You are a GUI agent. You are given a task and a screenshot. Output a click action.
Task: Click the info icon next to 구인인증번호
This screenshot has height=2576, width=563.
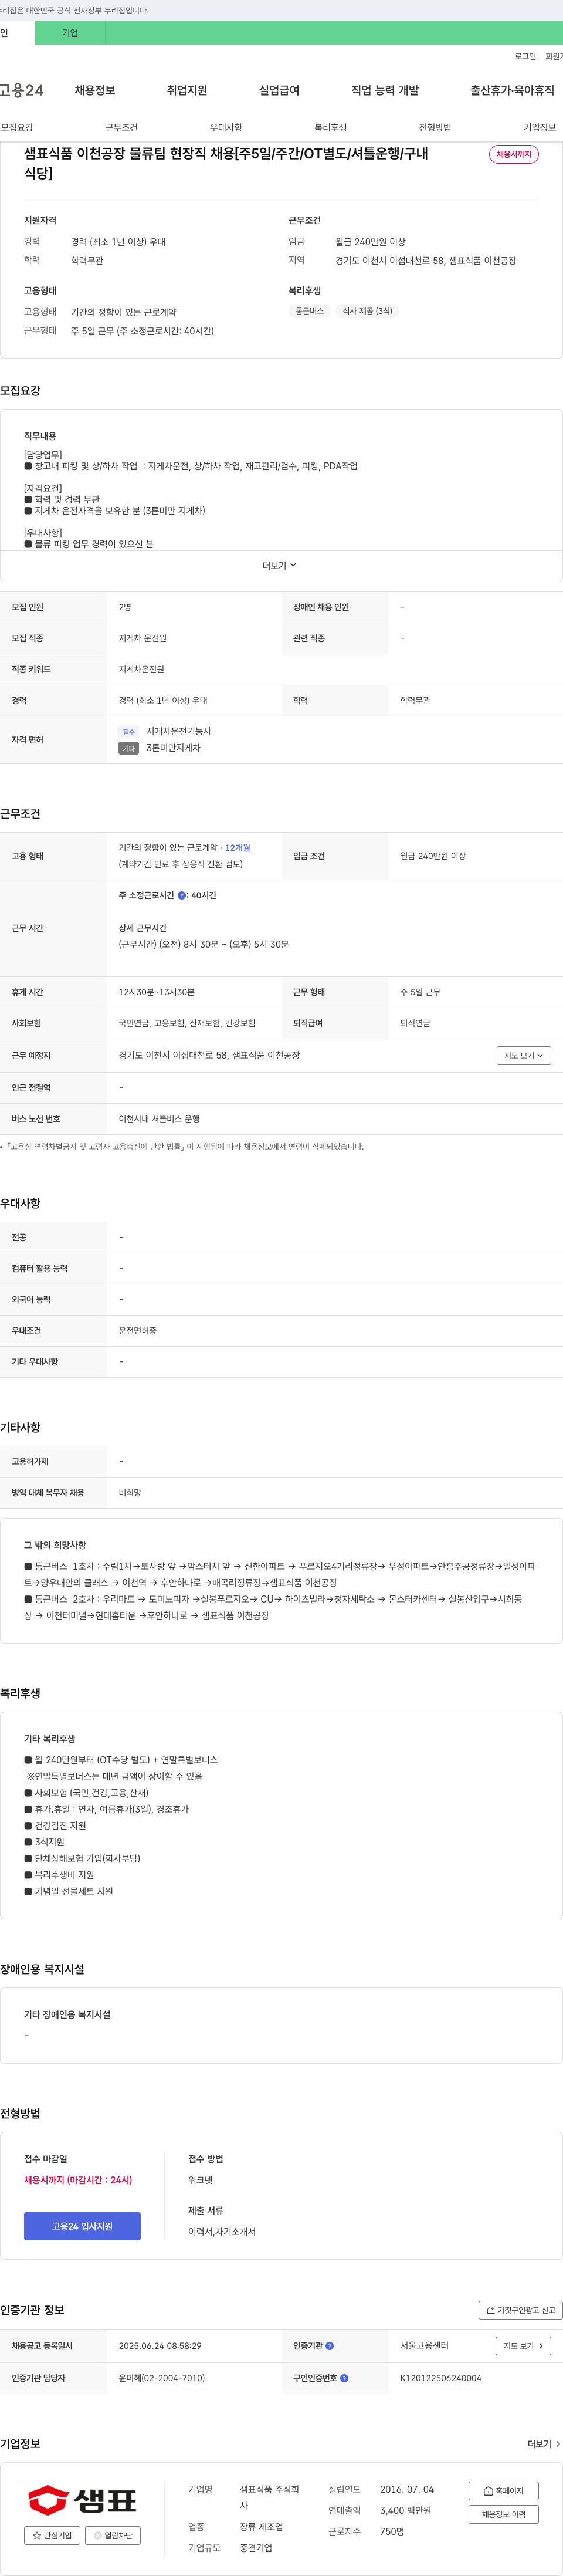point(344,2378)
